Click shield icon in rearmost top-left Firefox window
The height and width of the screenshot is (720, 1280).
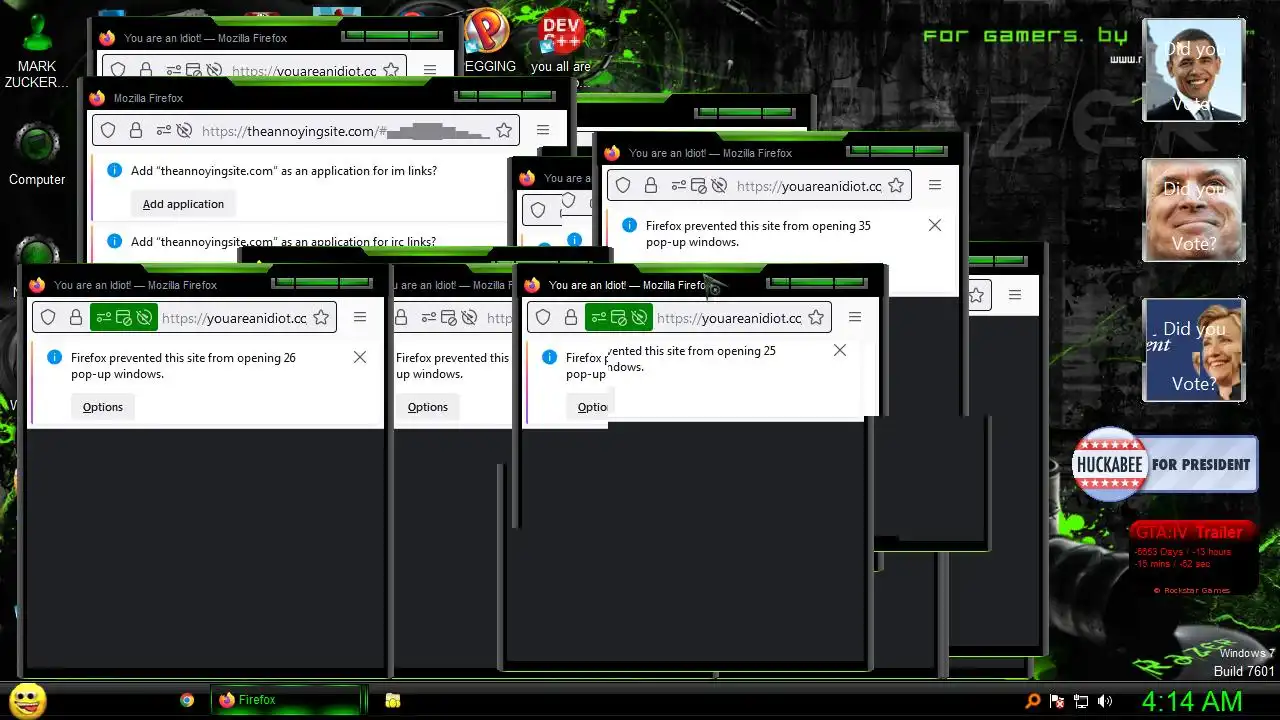[118, 71]
